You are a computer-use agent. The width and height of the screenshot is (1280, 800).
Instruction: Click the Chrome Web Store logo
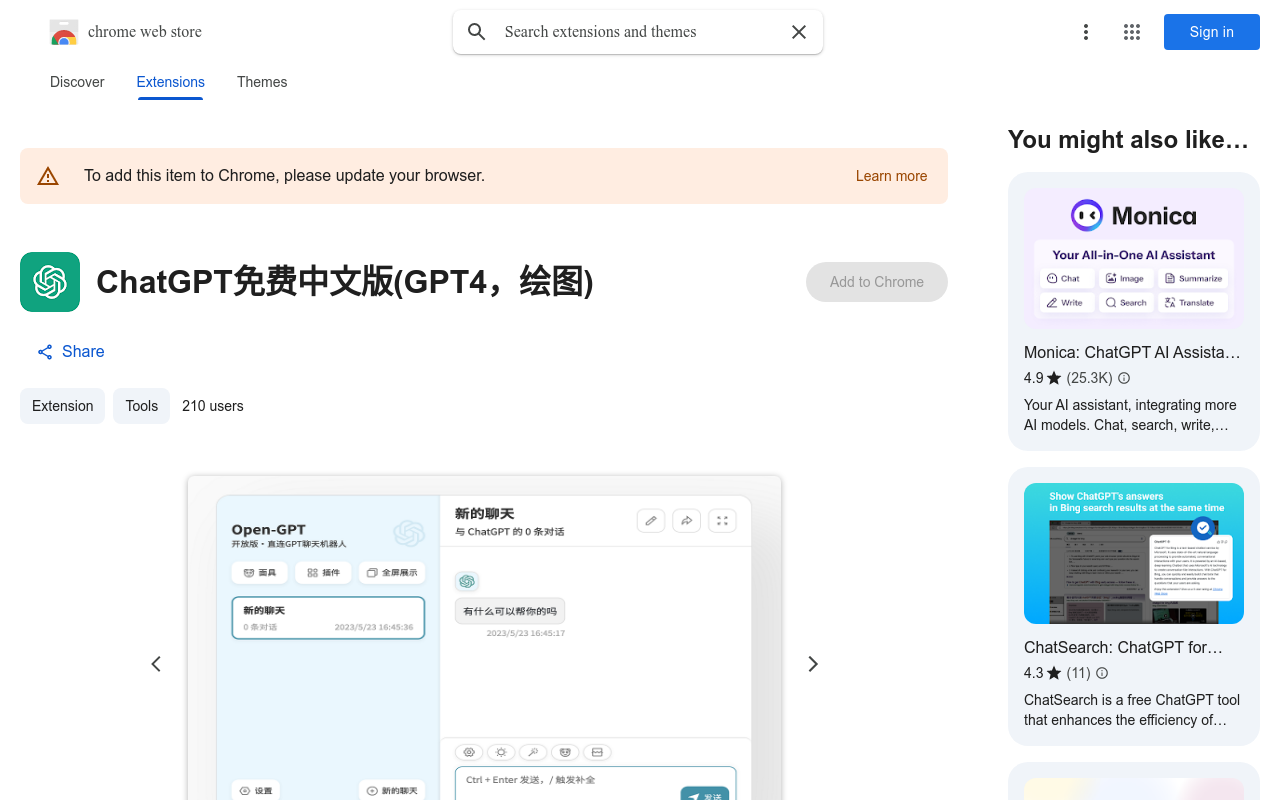pyautogui.click(x=63, y=31)
